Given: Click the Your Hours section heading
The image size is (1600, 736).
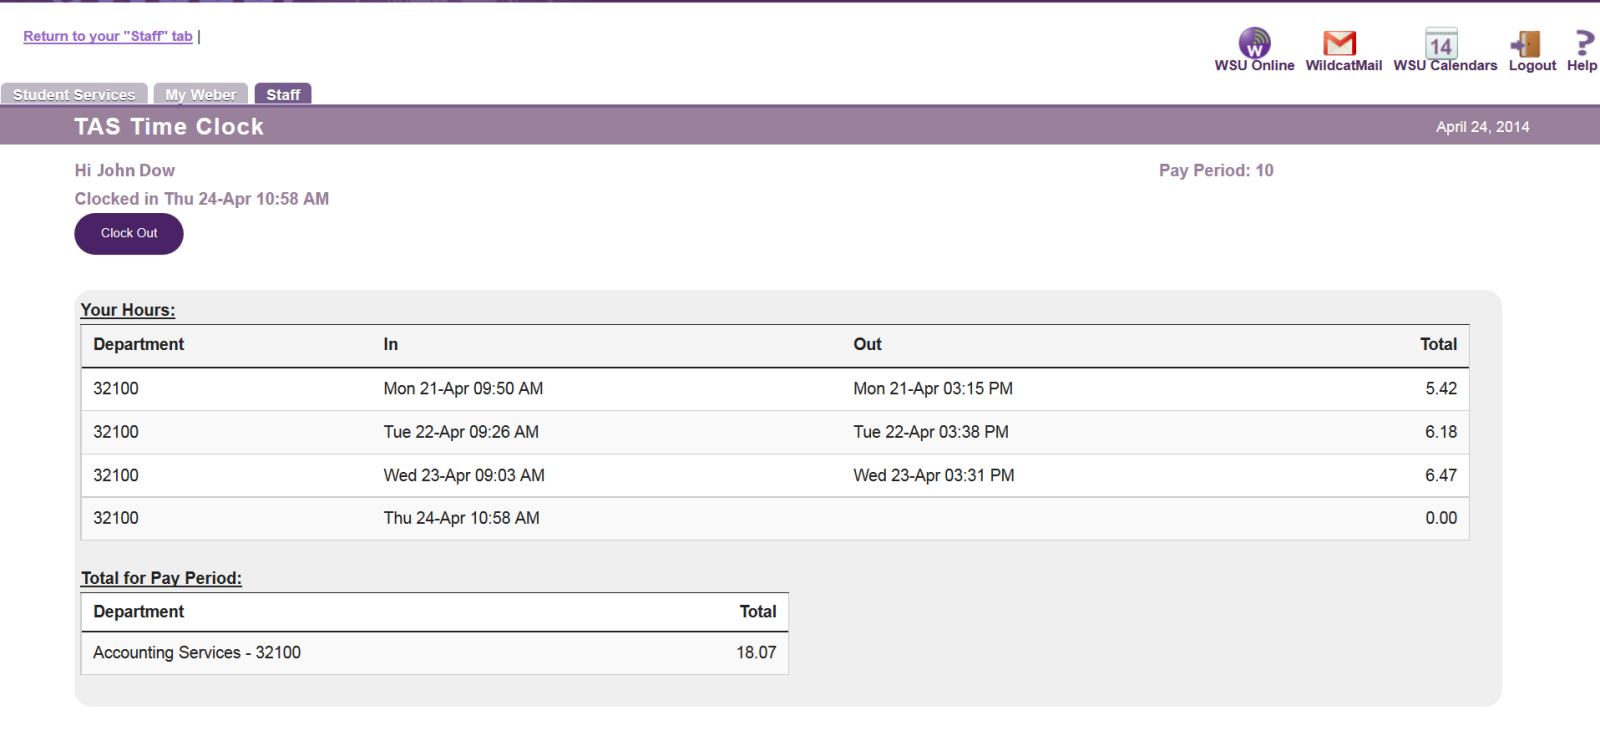Looking at the screenshot, I should pyautogui.click(x=128, y=310).
